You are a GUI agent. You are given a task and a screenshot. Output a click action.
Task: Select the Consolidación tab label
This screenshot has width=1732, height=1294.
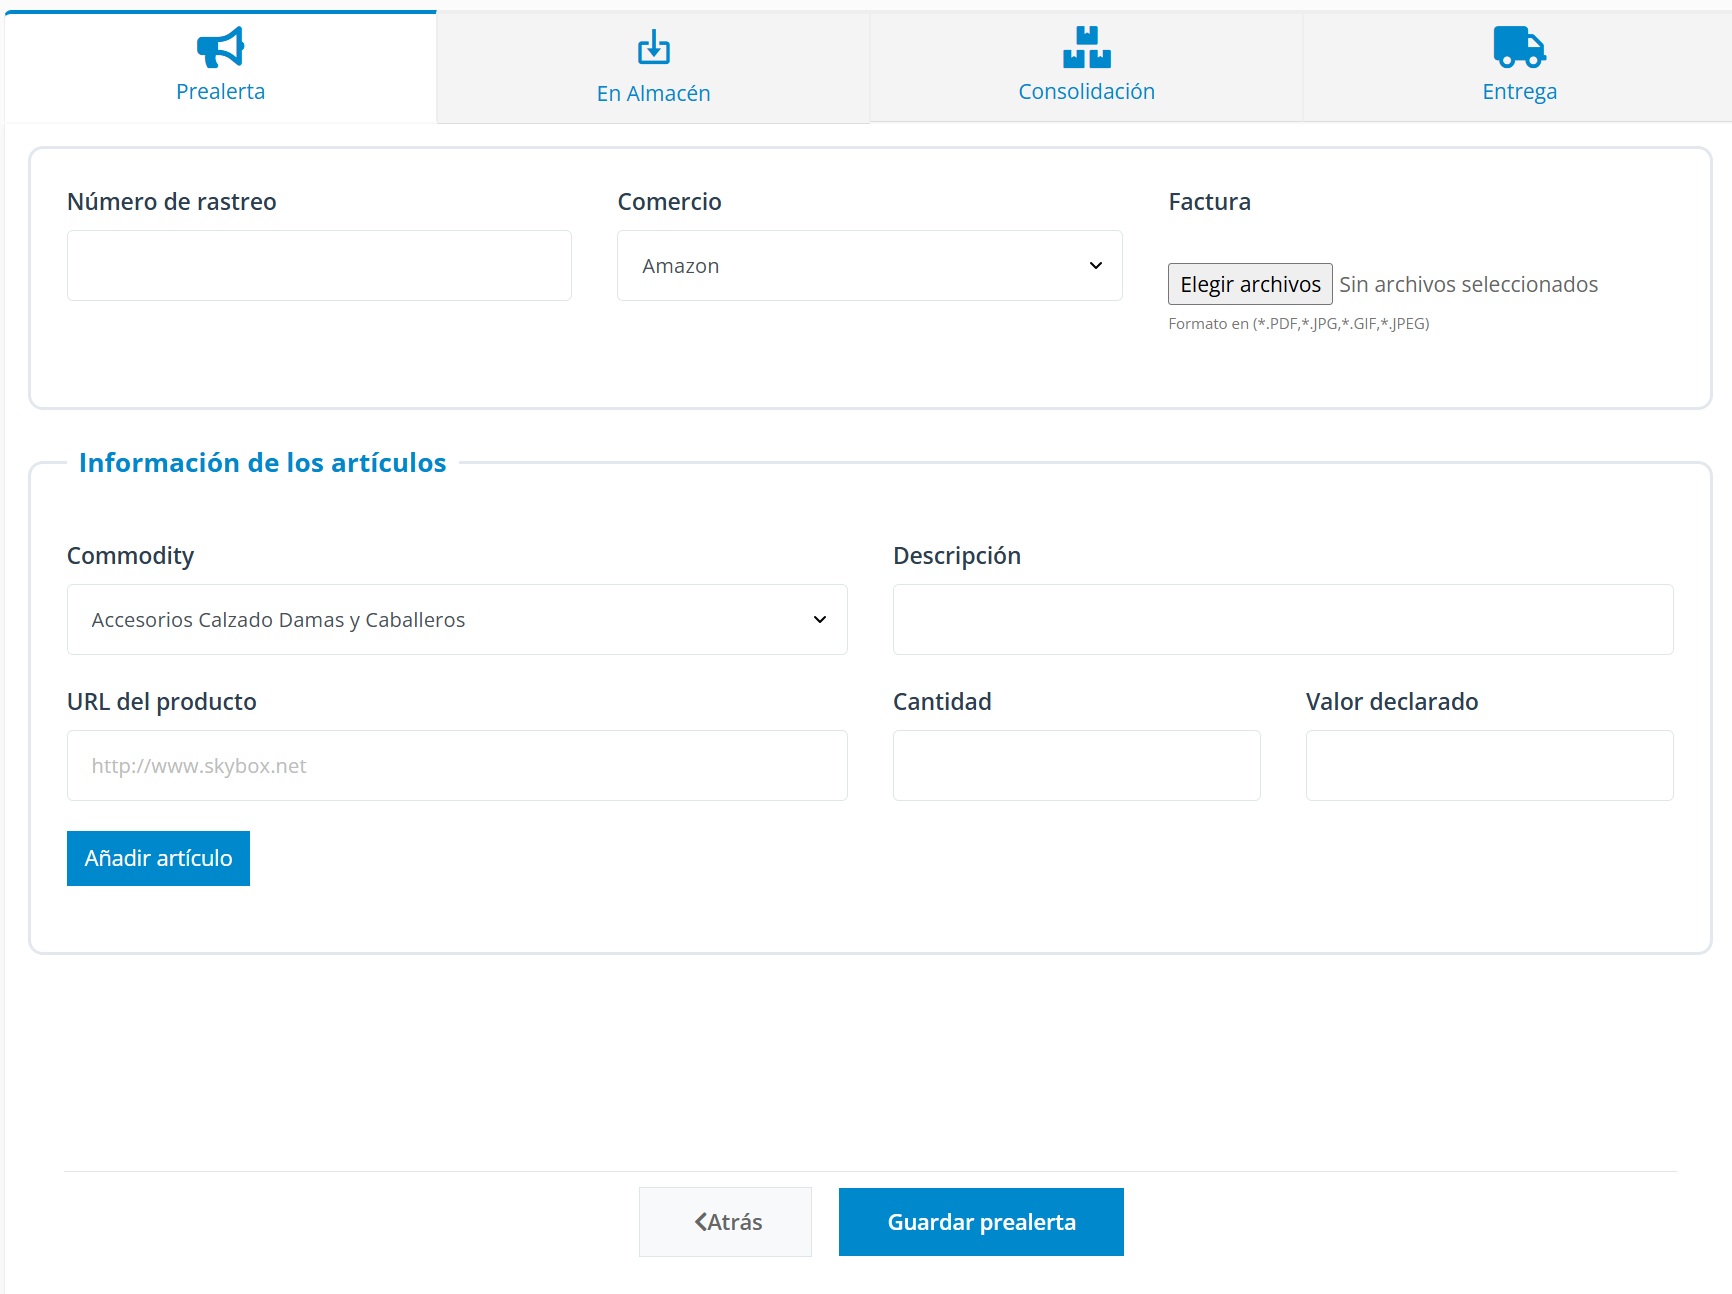1086,92
